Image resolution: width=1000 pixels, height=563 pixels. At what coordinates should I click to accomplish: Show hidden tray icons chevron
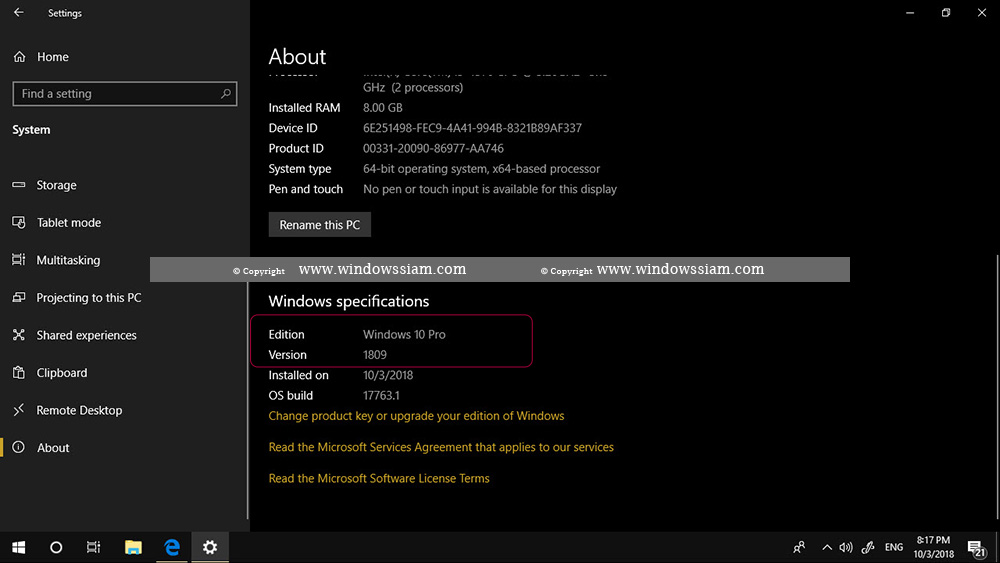pos(827,547)
